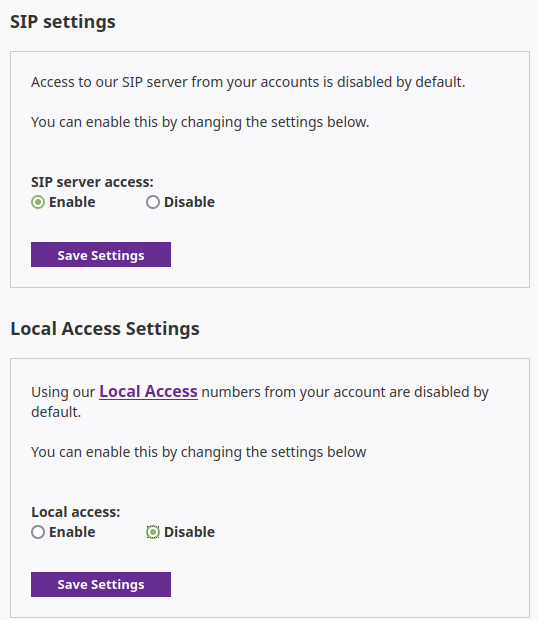Screen dimensions: 538x620
Task: Click the Local Access box 'You can enable this' sentence
Action: pos(198,452)
